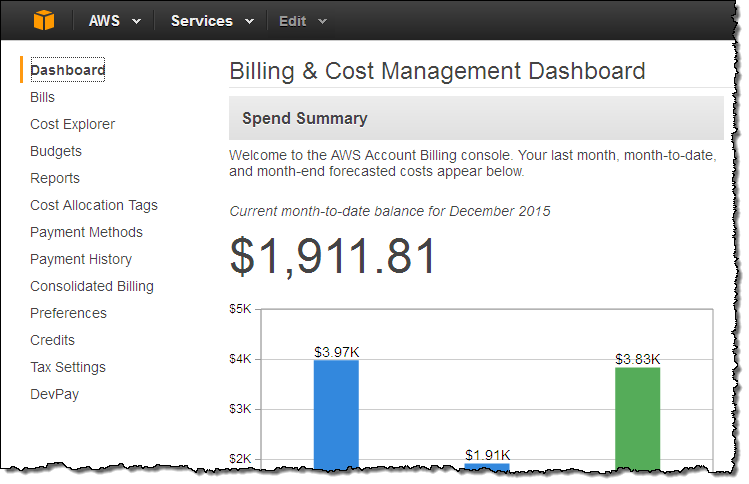
Task: Open Budgets from the sidebar
Action: pyautogui.click(x=56, y=151)
